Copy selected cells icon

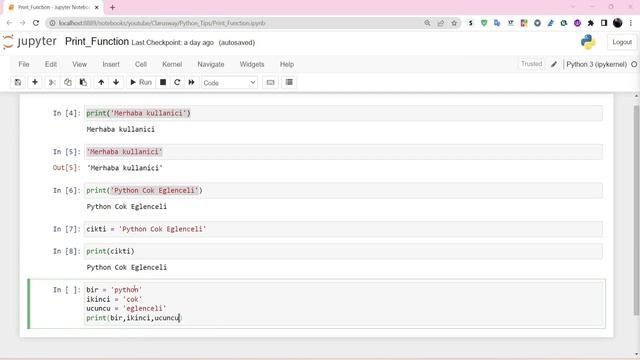point(68,82)
